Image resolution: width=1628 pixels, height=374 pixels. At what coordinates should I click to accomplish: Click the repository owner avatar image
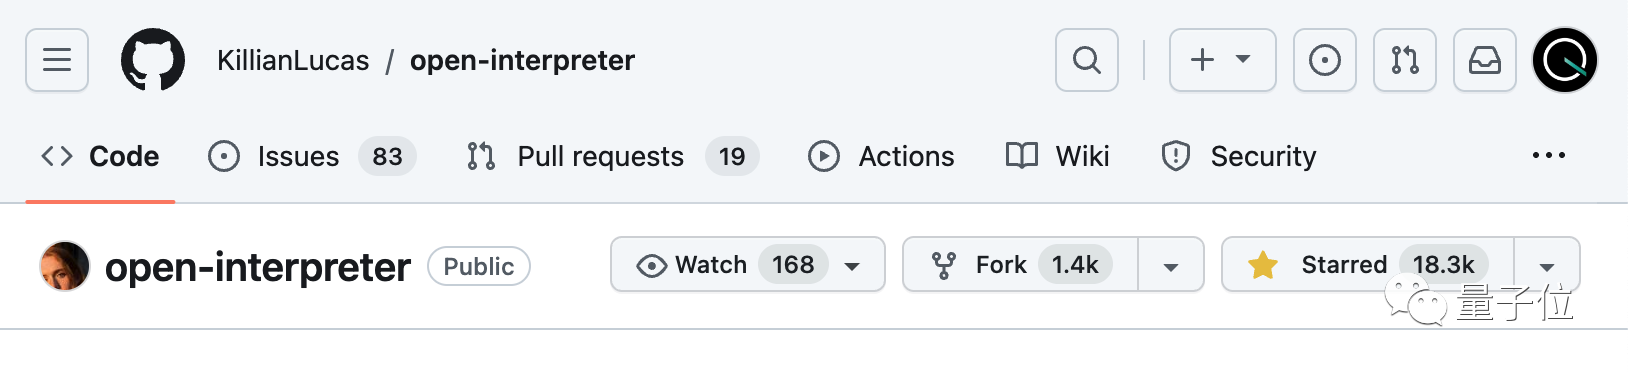65,266
